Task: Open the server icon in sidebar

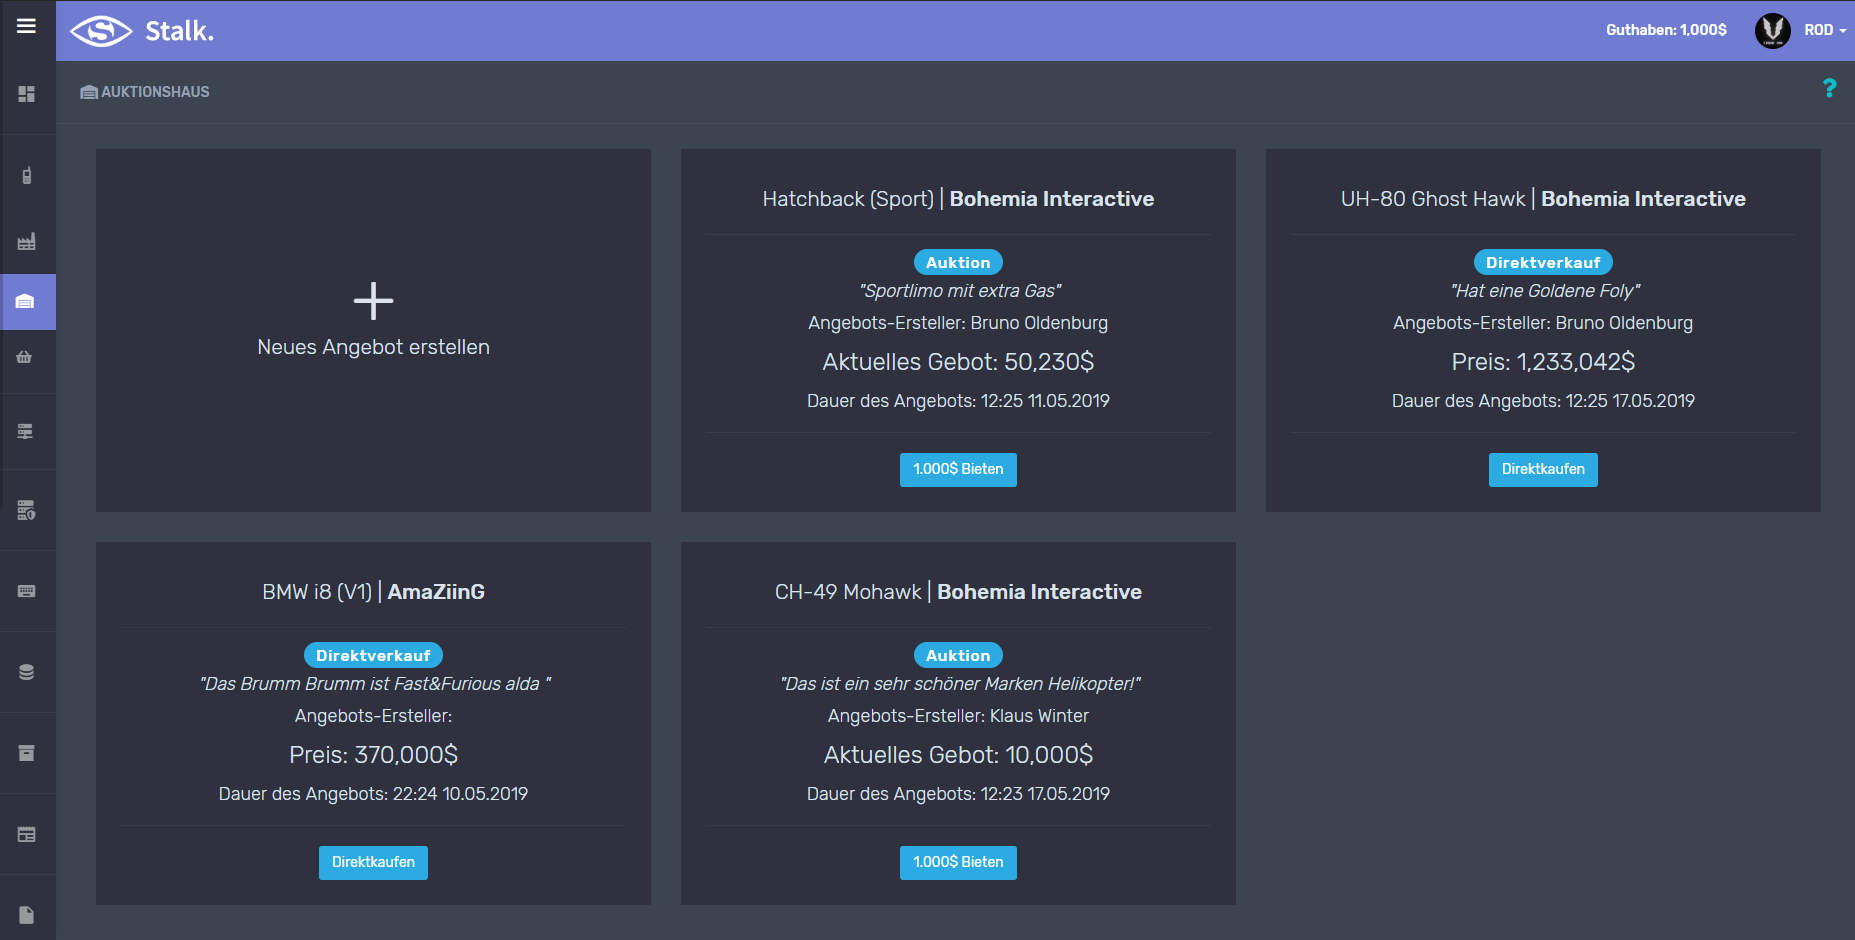Action: 26,432
